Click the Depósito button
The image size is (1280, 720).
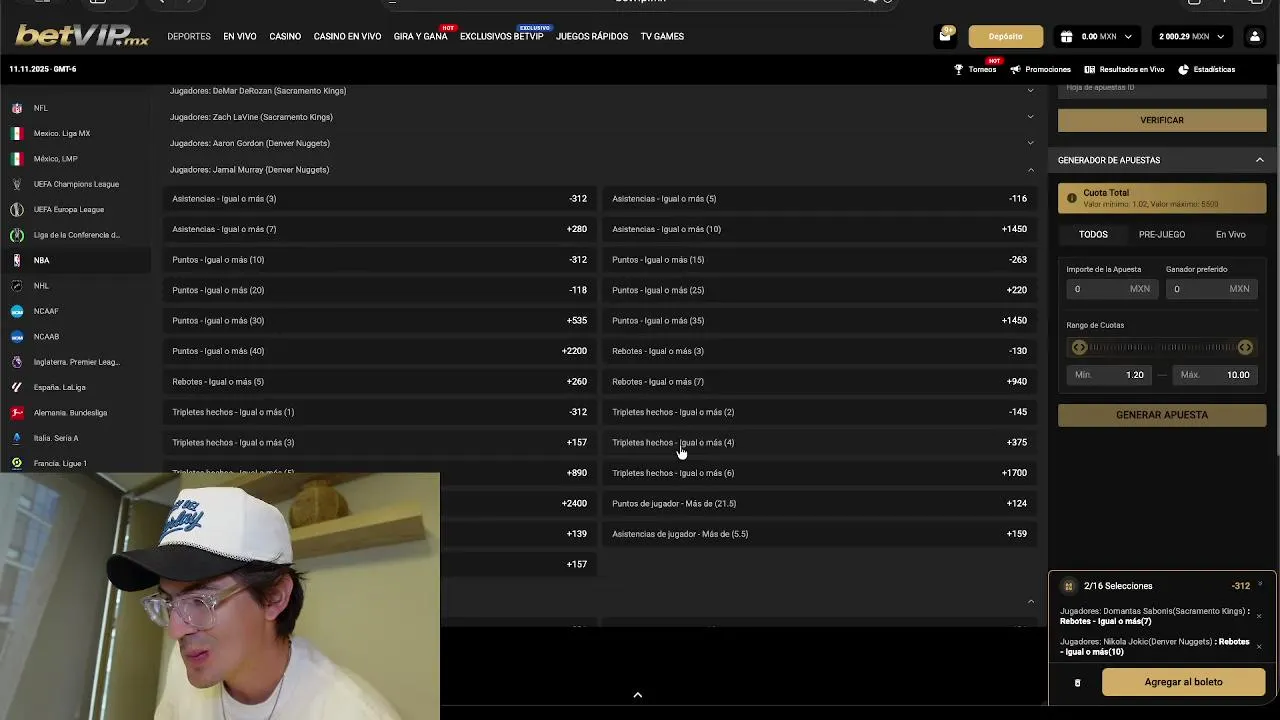(x=1005, y=36)
